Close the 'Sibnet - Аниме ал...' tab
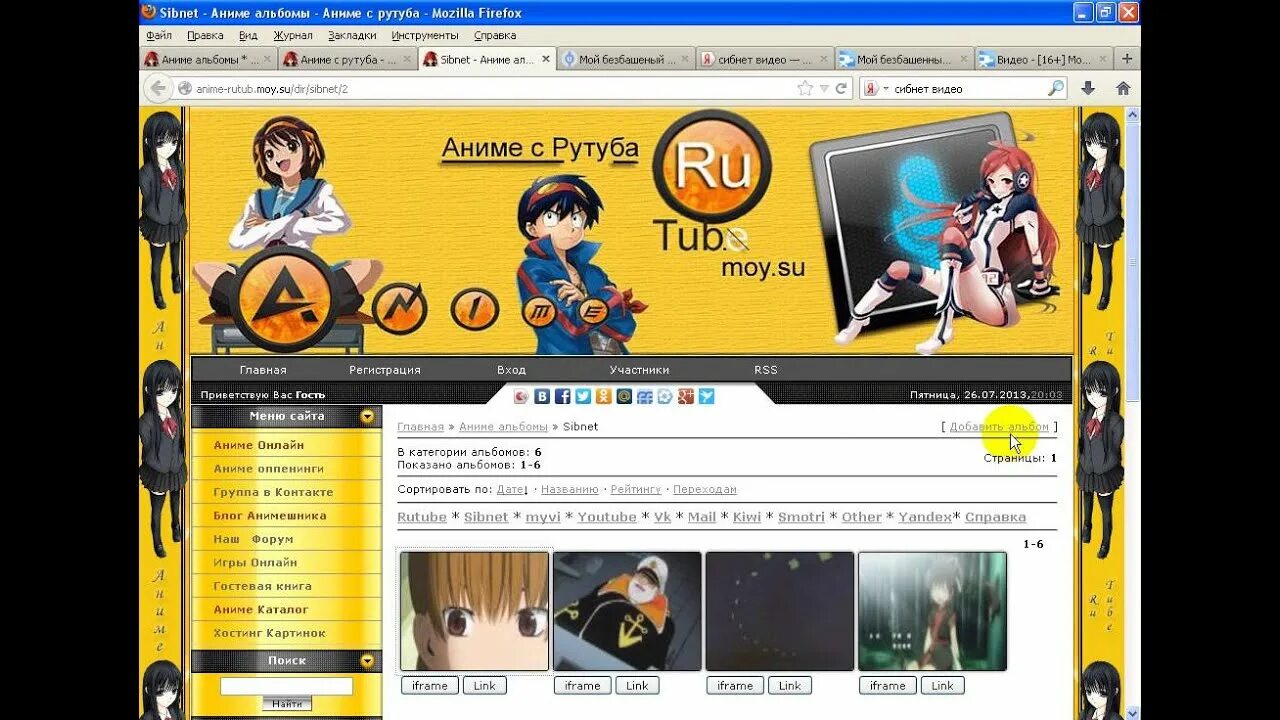Image resolution: width=1280 pixels, height=720 pixels. [x=546, y=59]
